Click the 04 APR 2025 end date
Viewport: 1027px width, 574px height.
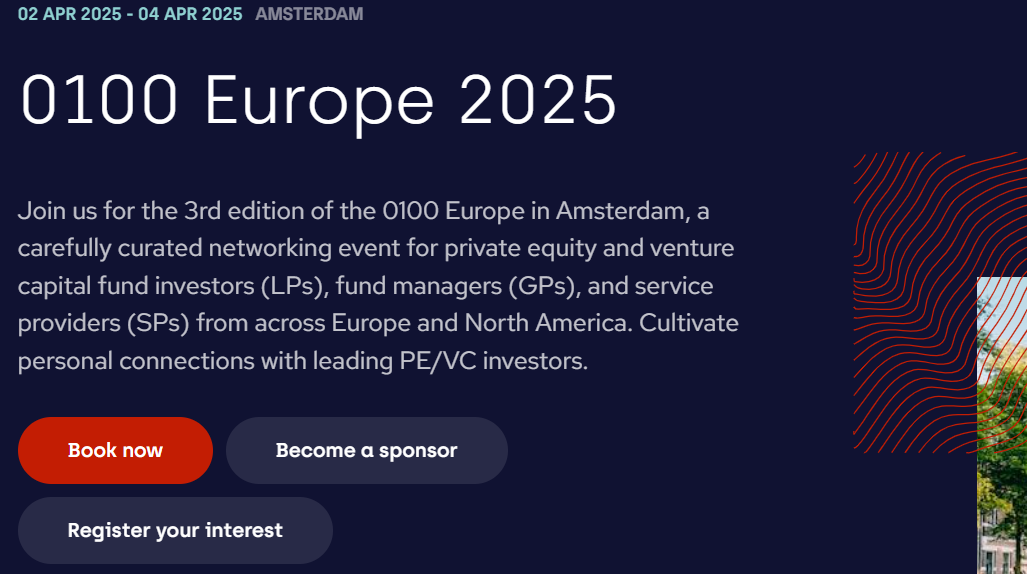coord(190,14)
